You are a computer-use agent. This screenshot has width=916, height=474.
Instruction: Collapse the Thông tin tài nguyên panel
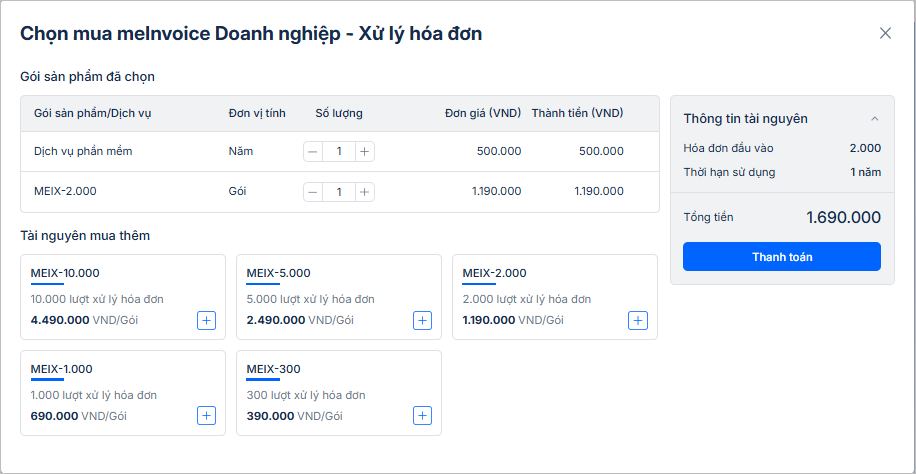[875, 119]
